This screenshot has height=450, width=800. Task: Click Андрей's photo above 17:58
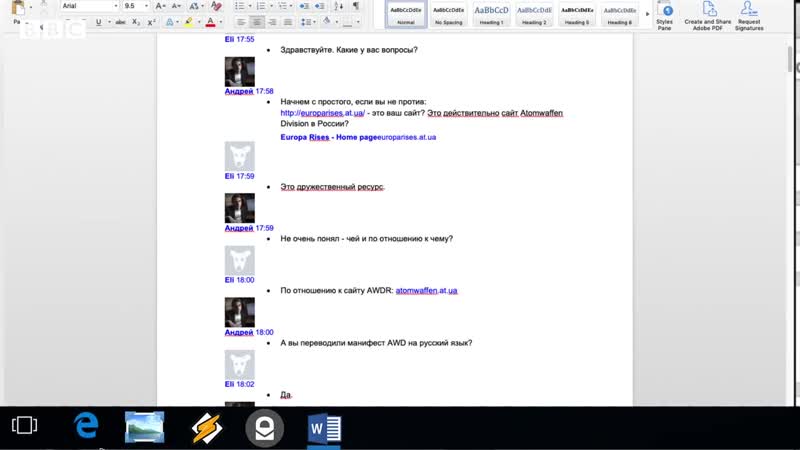pos(240,71)
